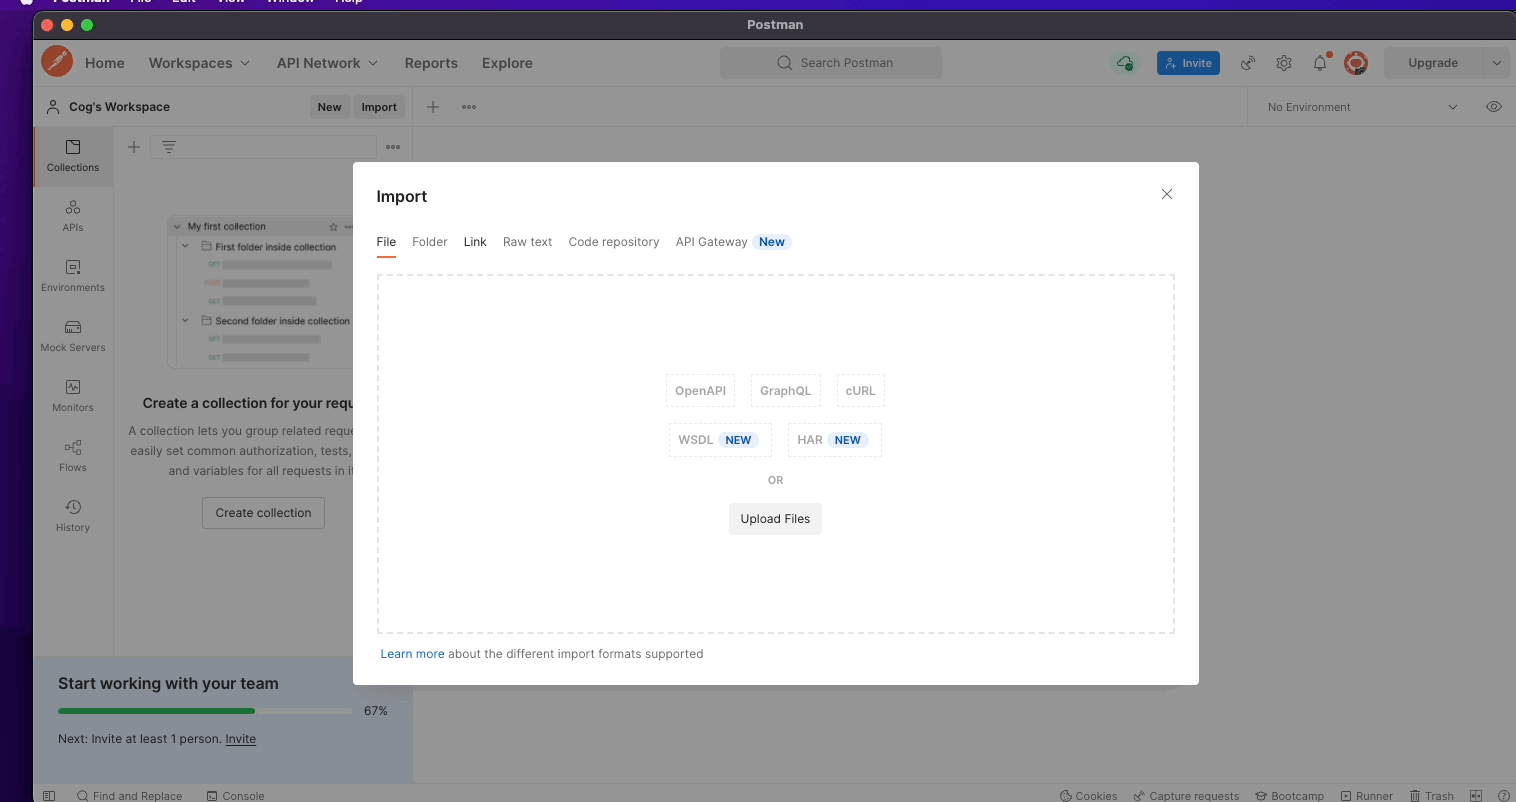Open the Runner from the status bar

tap(1367, 795)
